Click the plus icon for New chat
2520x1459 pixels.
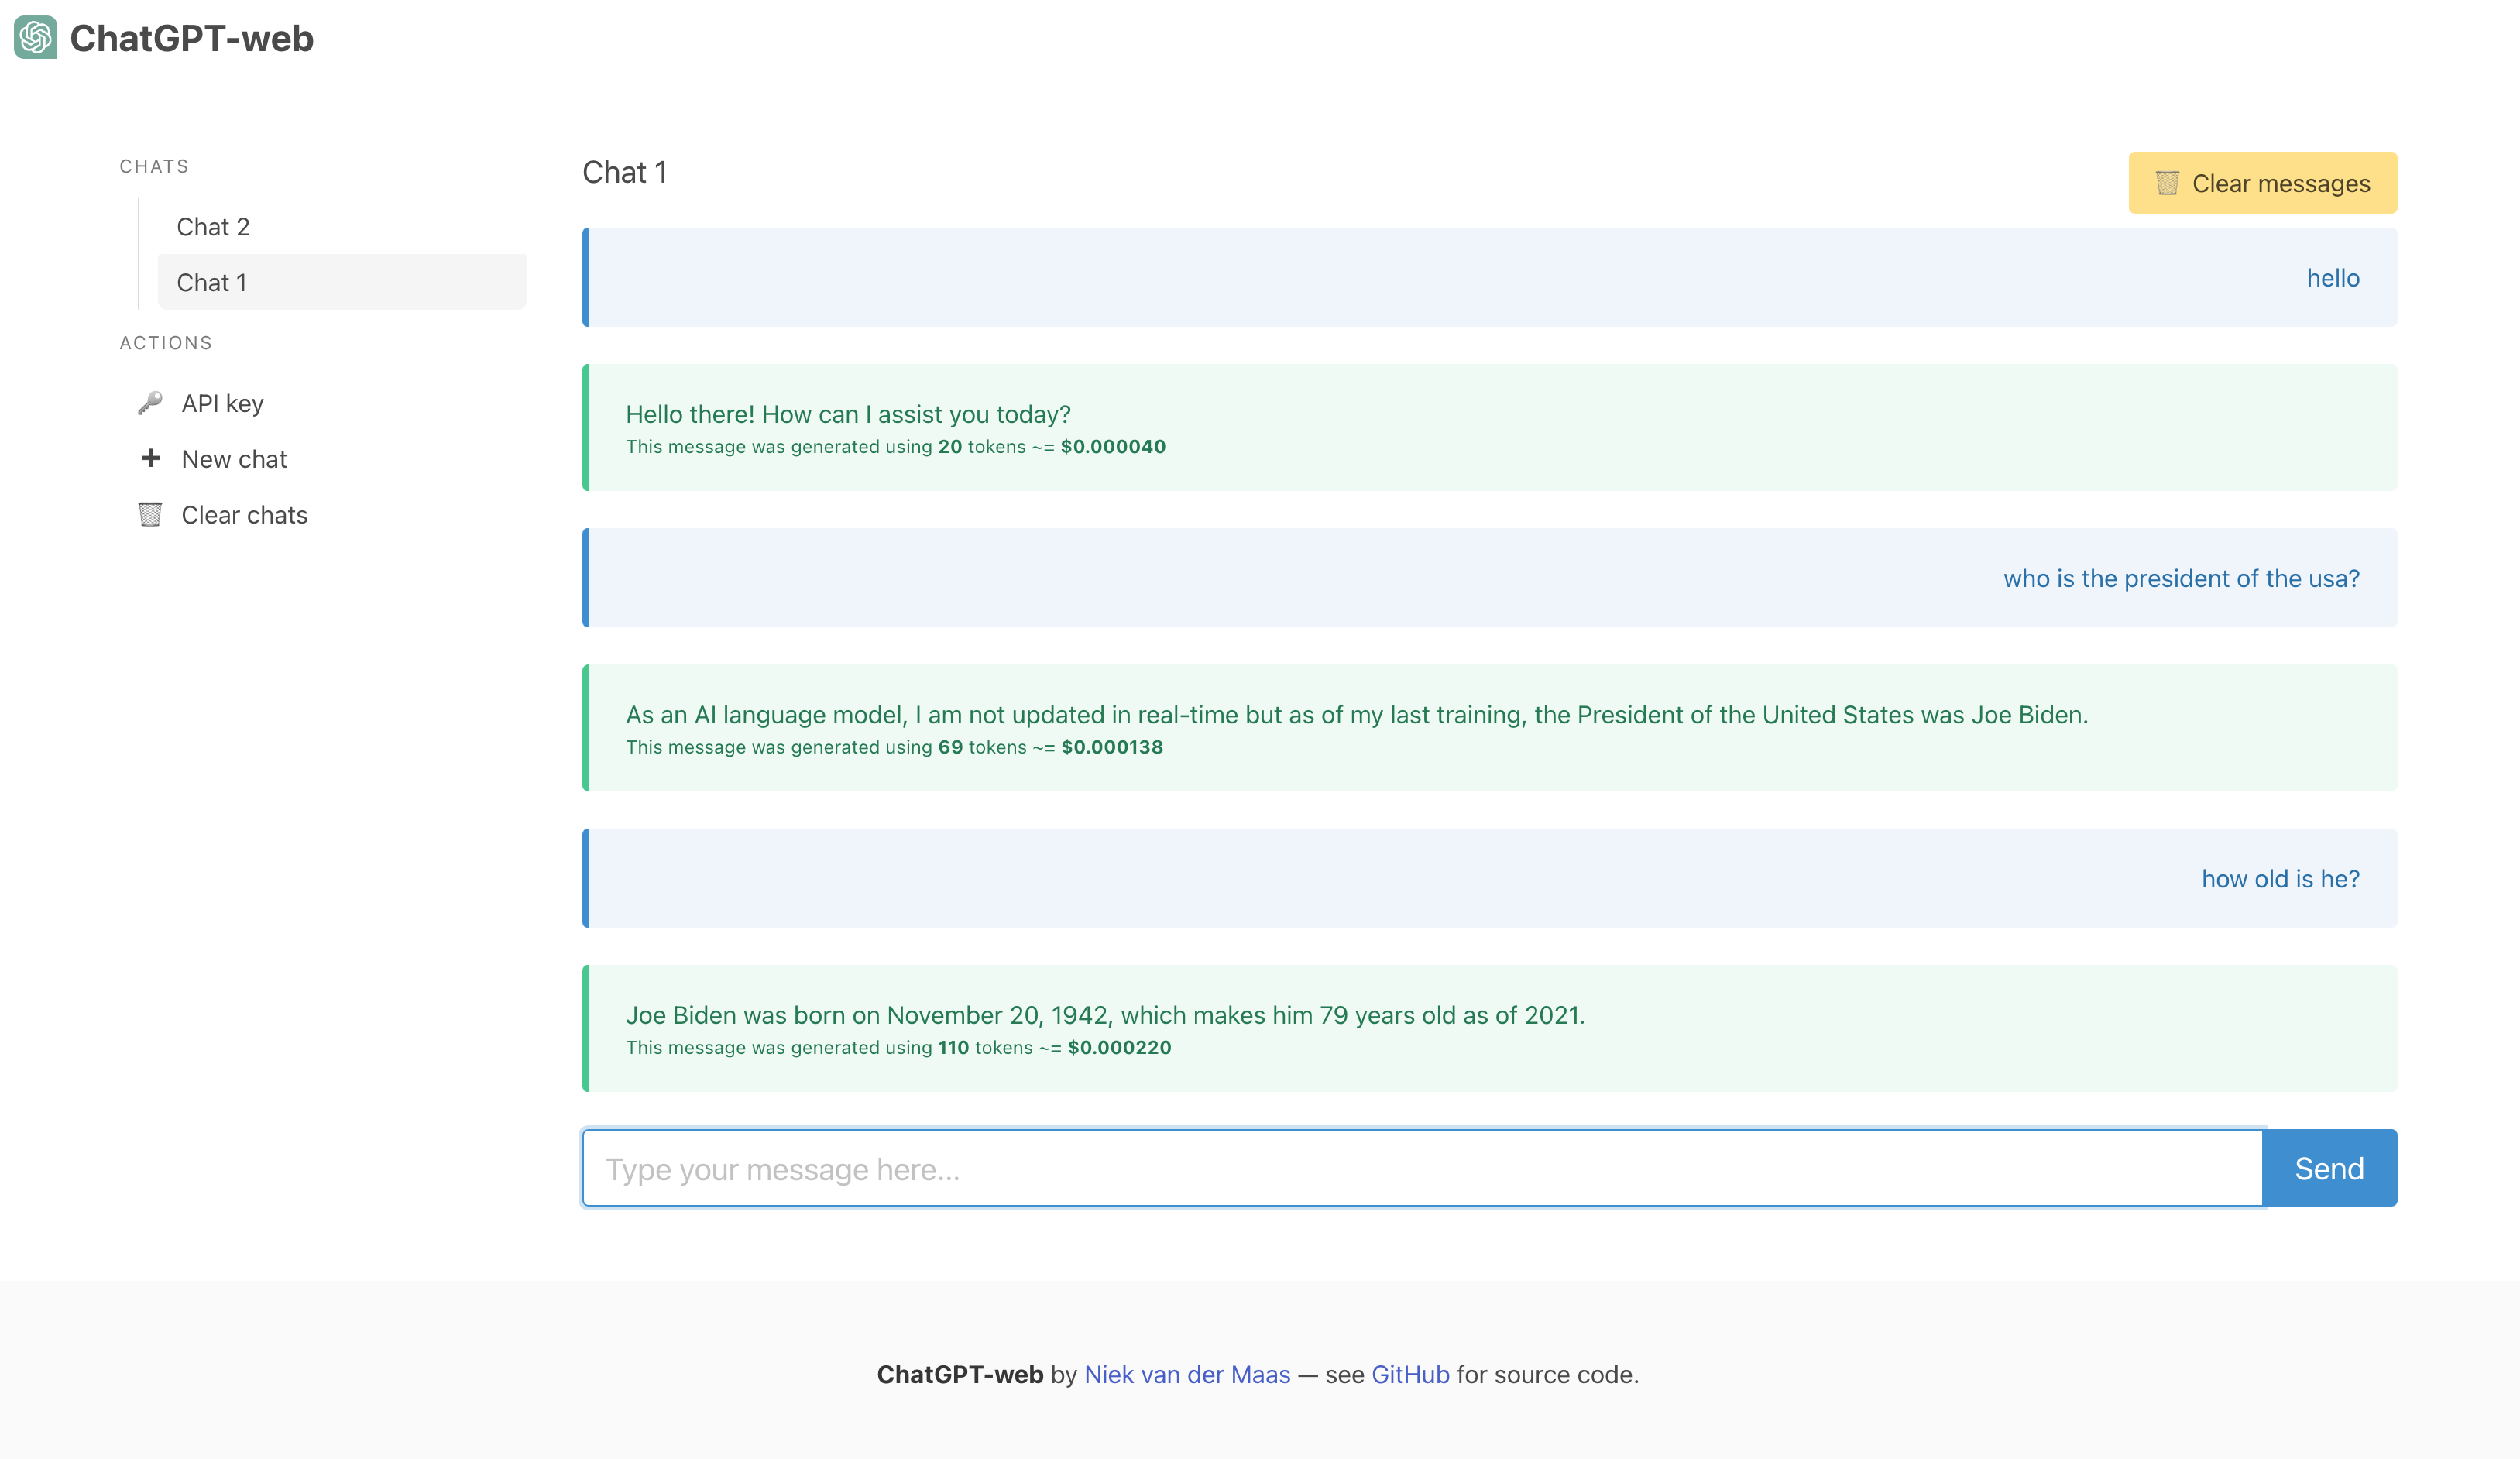pos(150,458)
